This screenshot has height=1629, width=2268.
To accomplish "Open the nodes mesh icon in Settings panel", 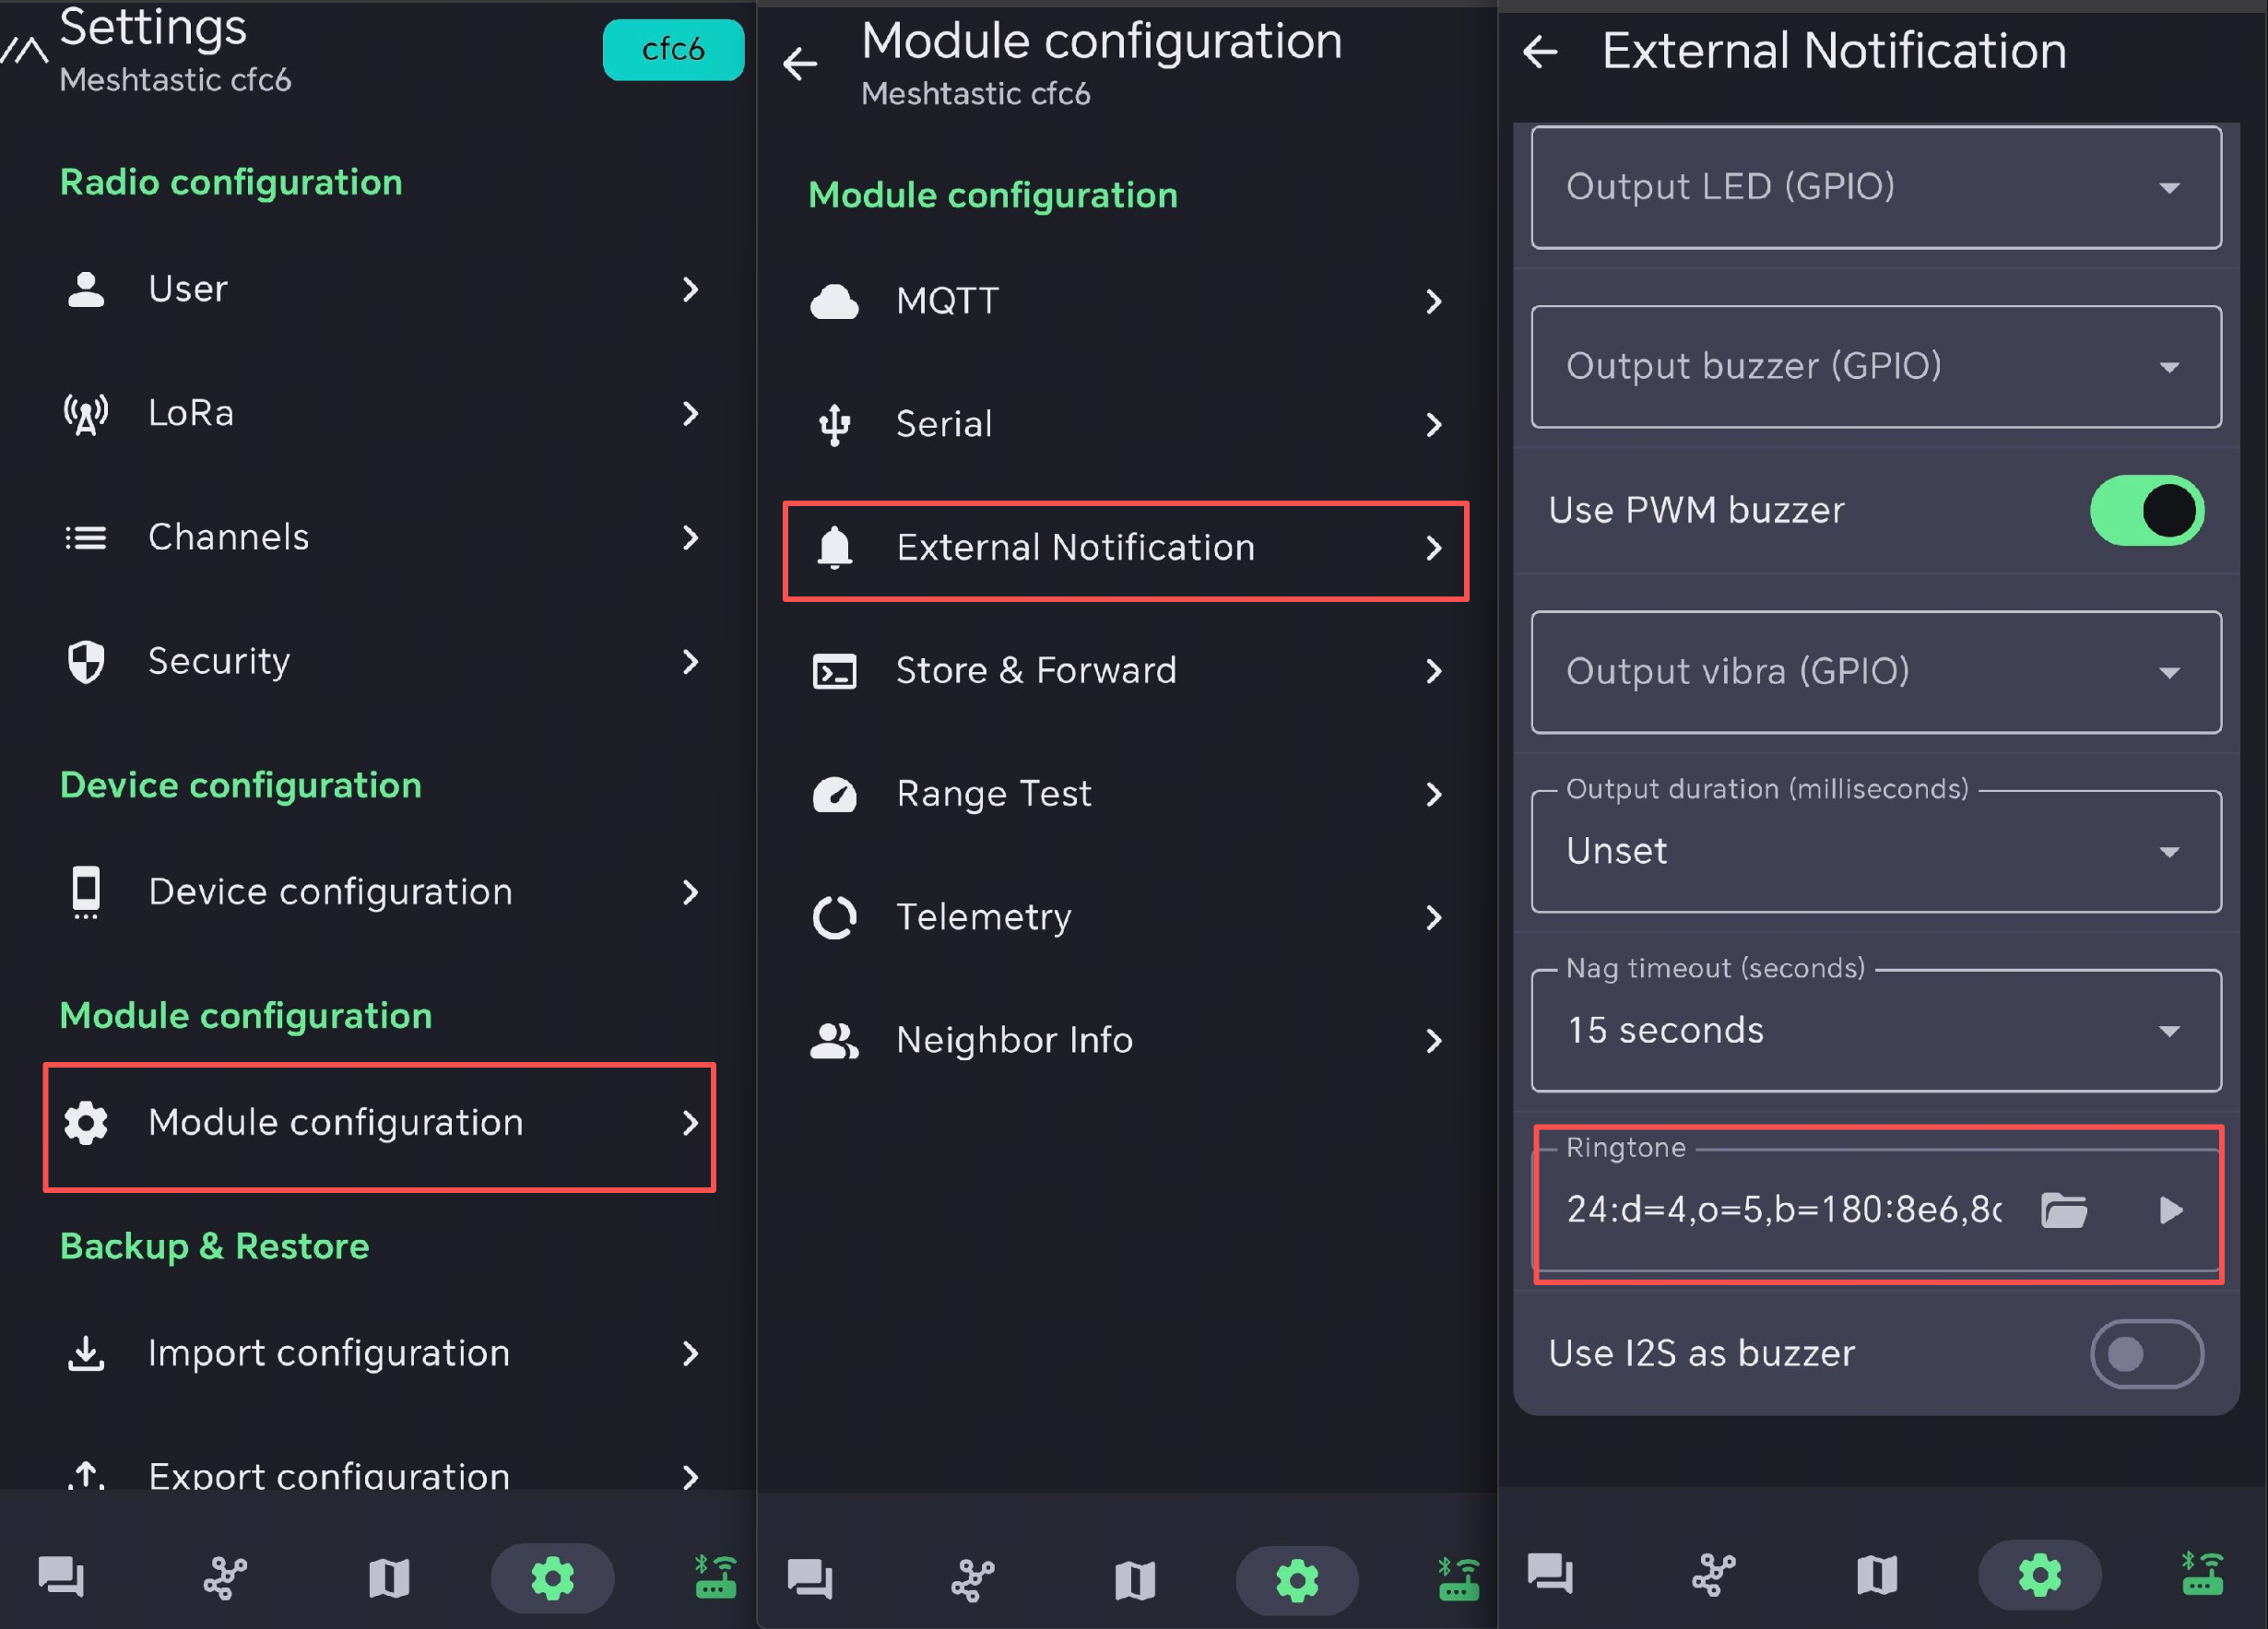I will [225, 1578].
